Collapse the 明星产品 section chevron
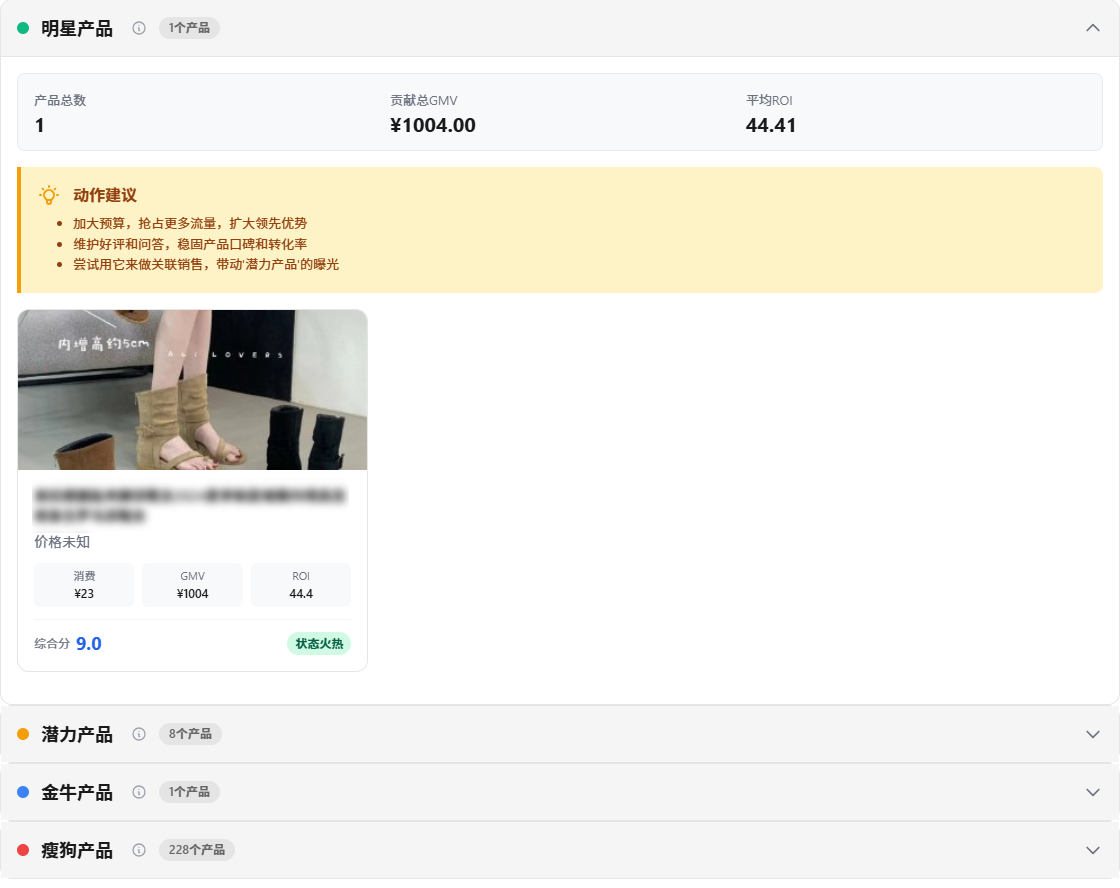The image size is (1120, 888). coord(1092,28)
